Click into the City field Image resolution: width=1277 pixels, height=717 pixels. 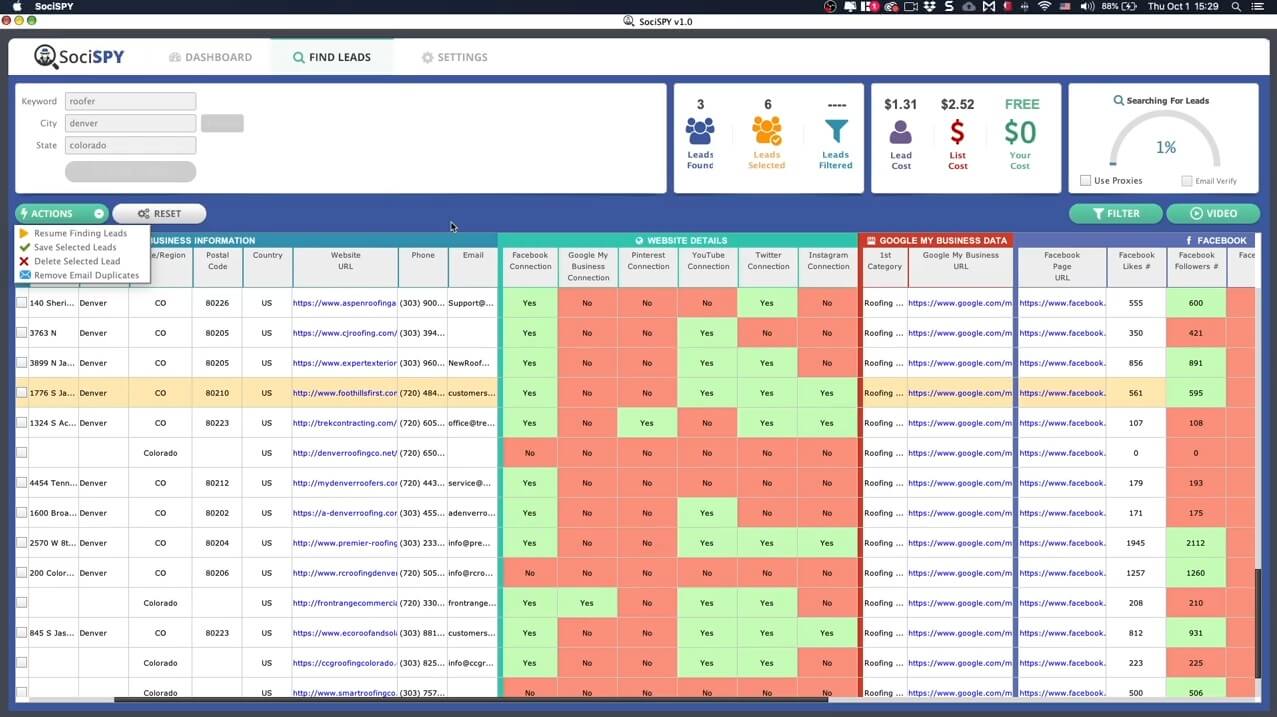(131, 123)
